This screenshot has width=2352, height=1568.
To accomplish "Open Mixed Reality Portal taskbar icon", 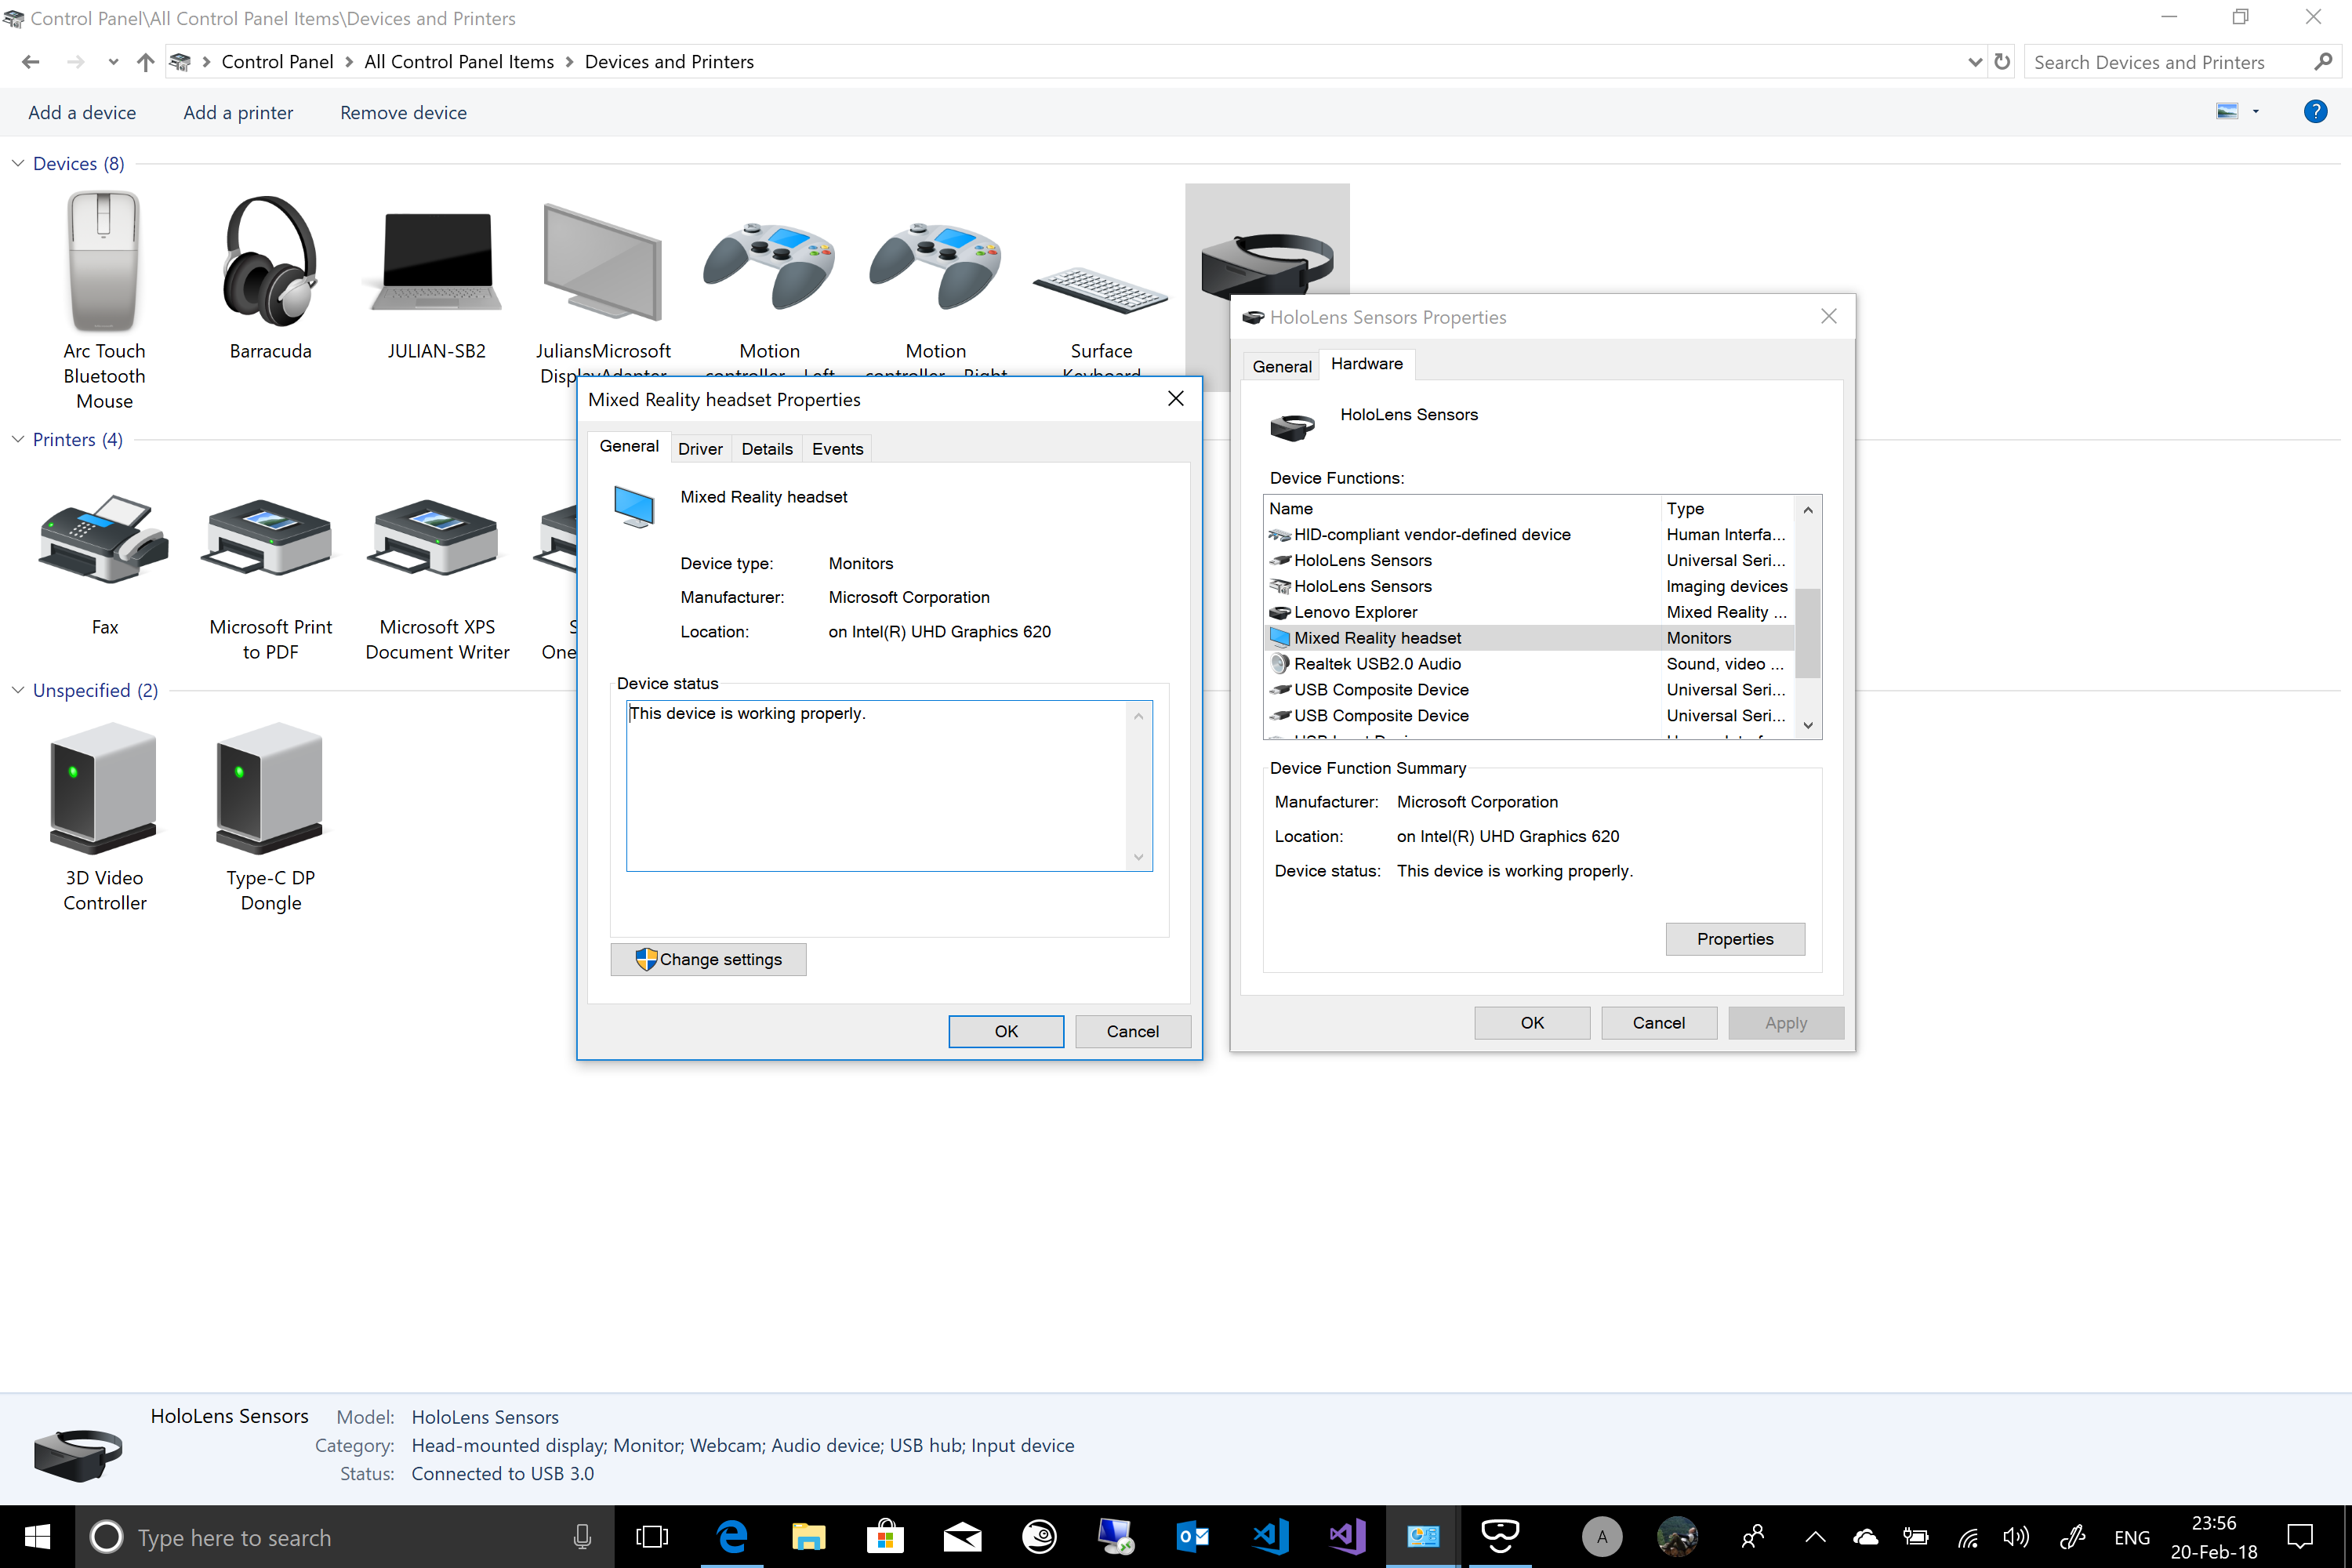I will (1500, 1536).
